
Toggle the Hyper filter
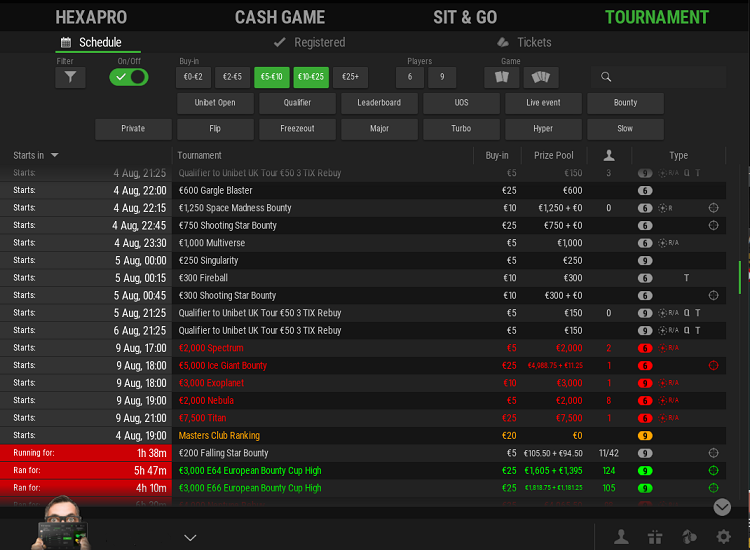coord(543,129)
